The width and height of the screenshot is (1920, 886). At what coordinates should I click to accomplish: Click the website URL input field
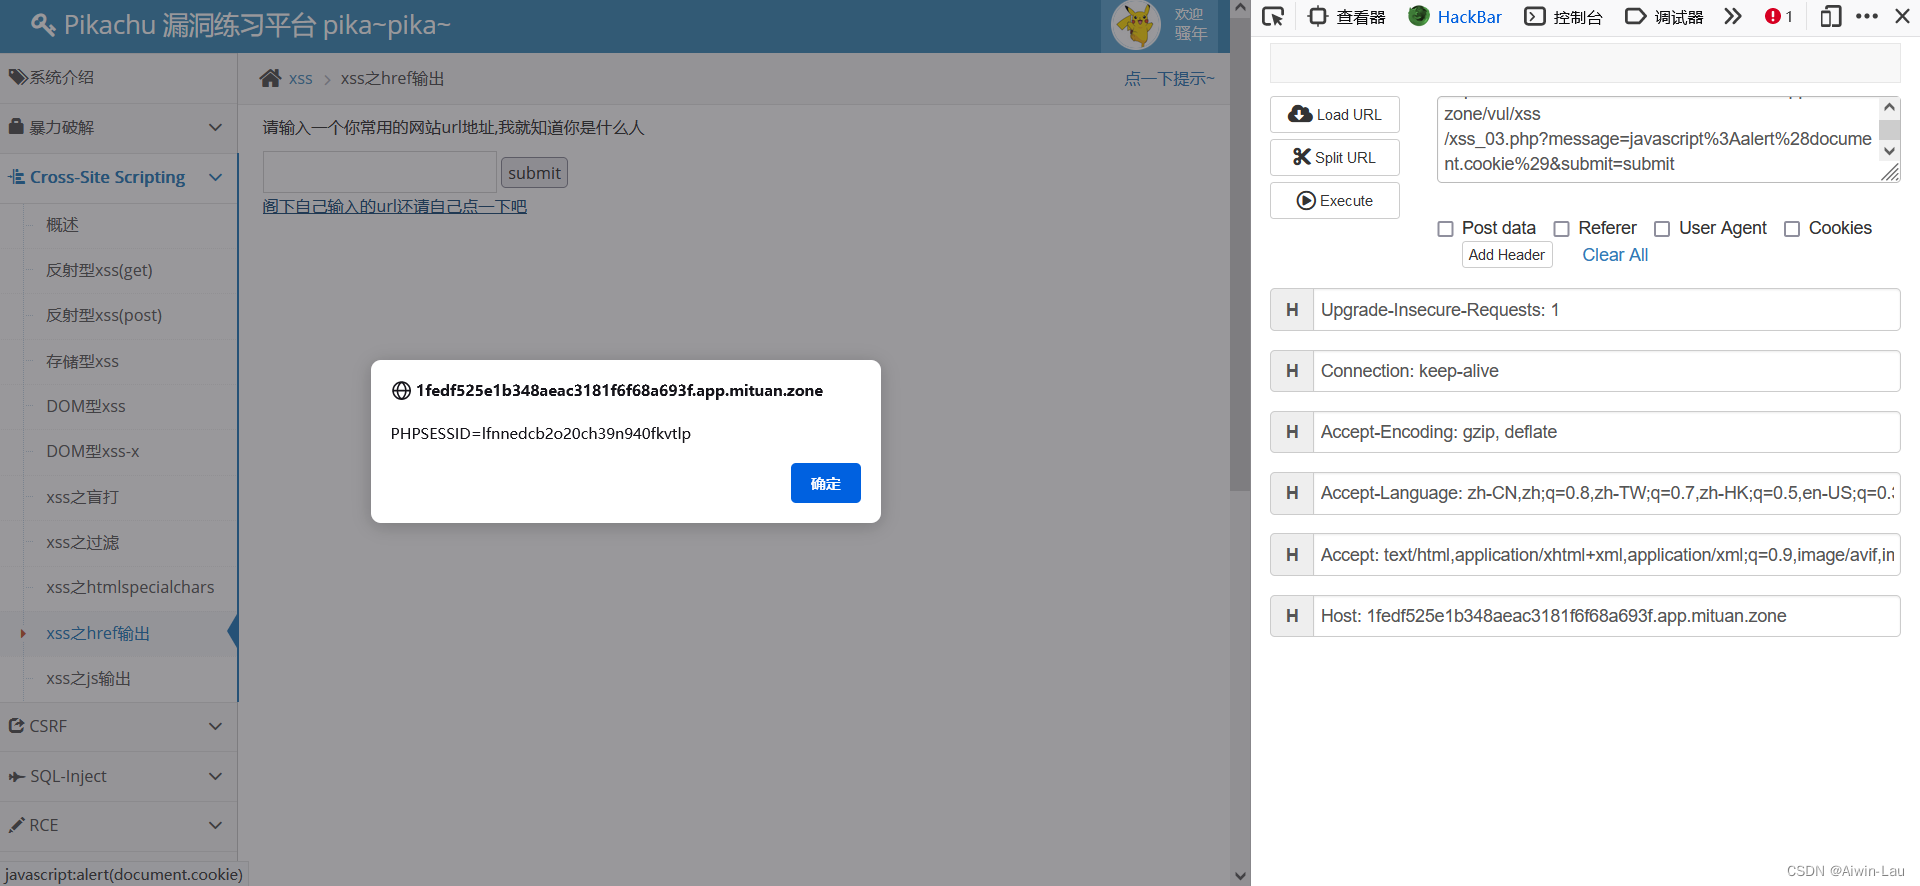coord(380,172)
